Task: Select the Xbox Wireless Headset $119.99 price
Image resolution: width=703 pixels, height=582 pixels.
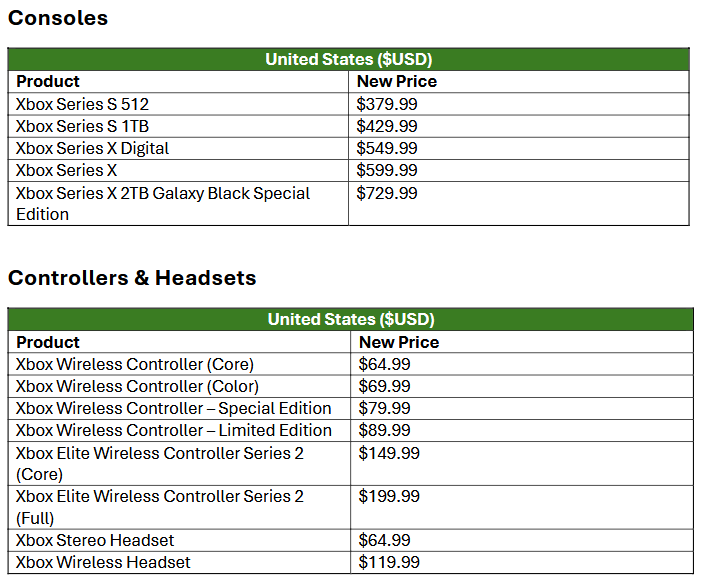Action: coord(389,562)
